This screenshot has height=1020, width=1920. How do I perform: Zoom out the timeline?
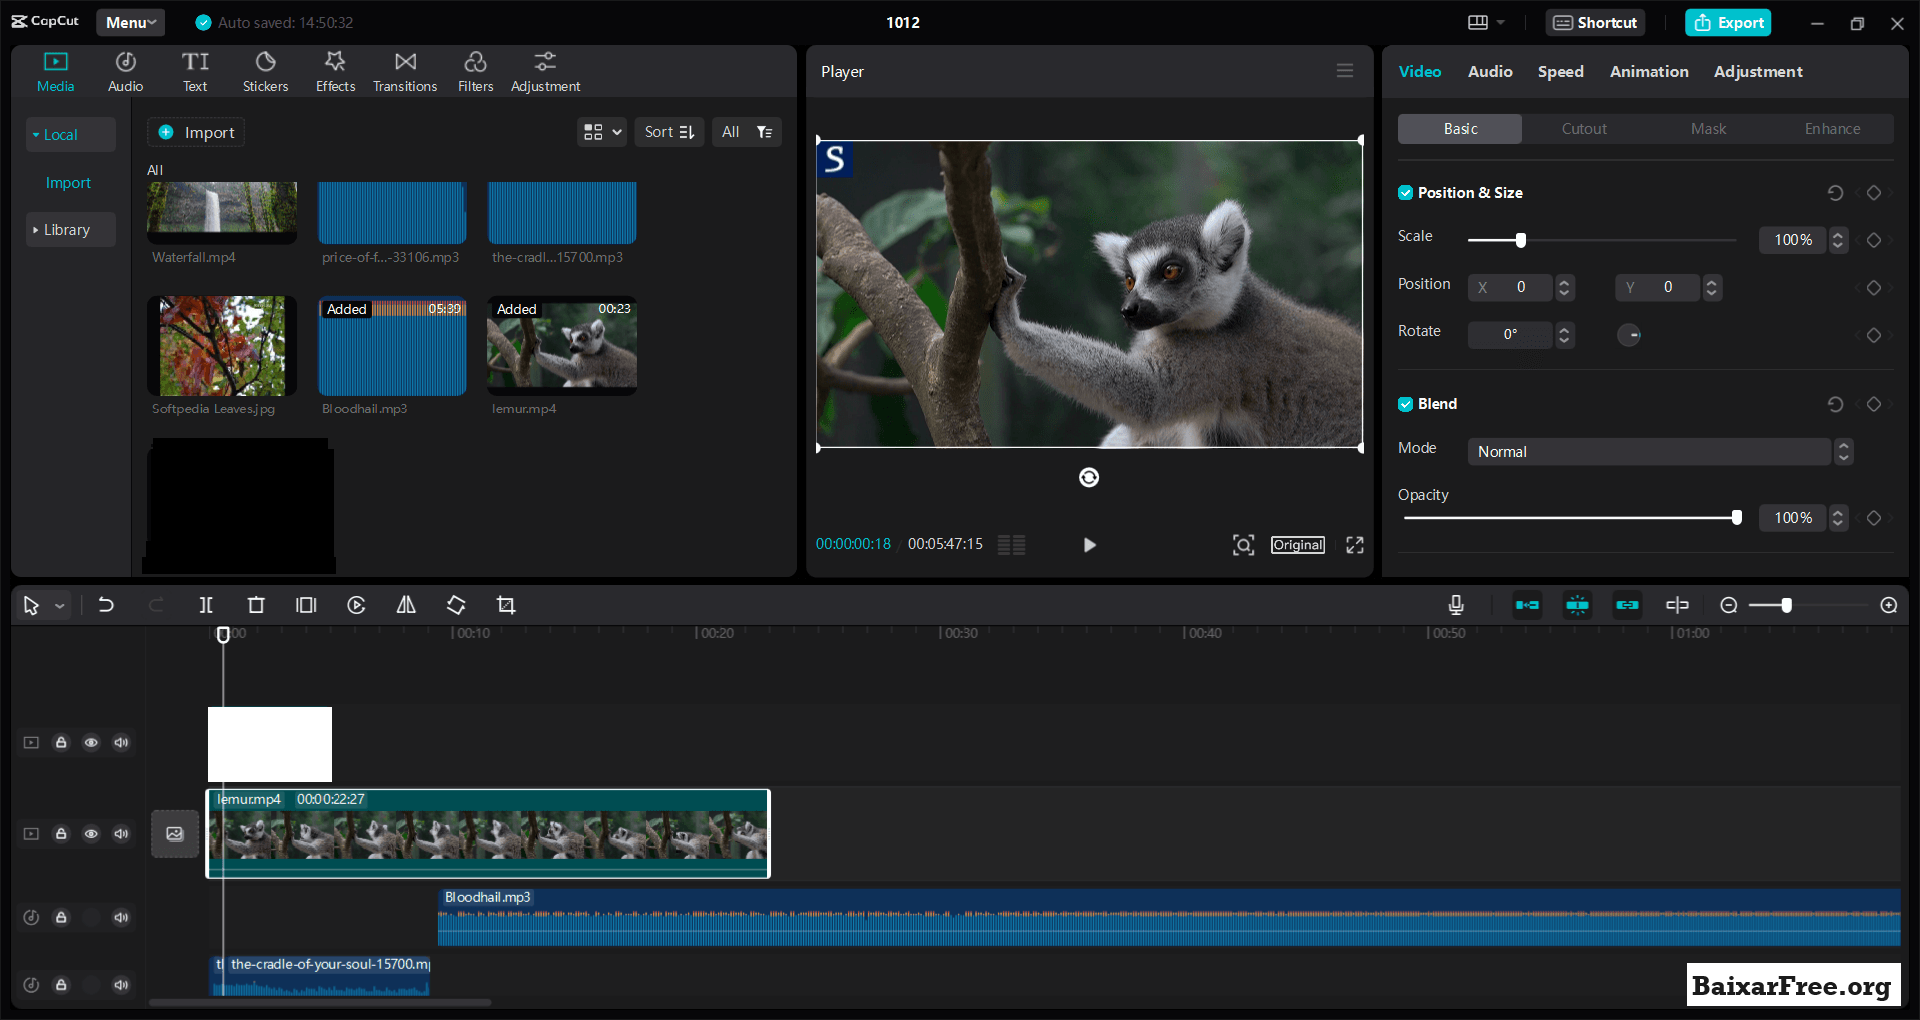(x=1728, y=605)
